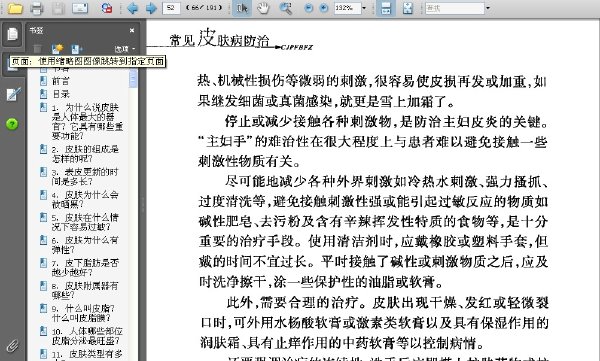Click the Save floppy disk icon
This screenshot has height=361, width=600.
tap(58, 8)
